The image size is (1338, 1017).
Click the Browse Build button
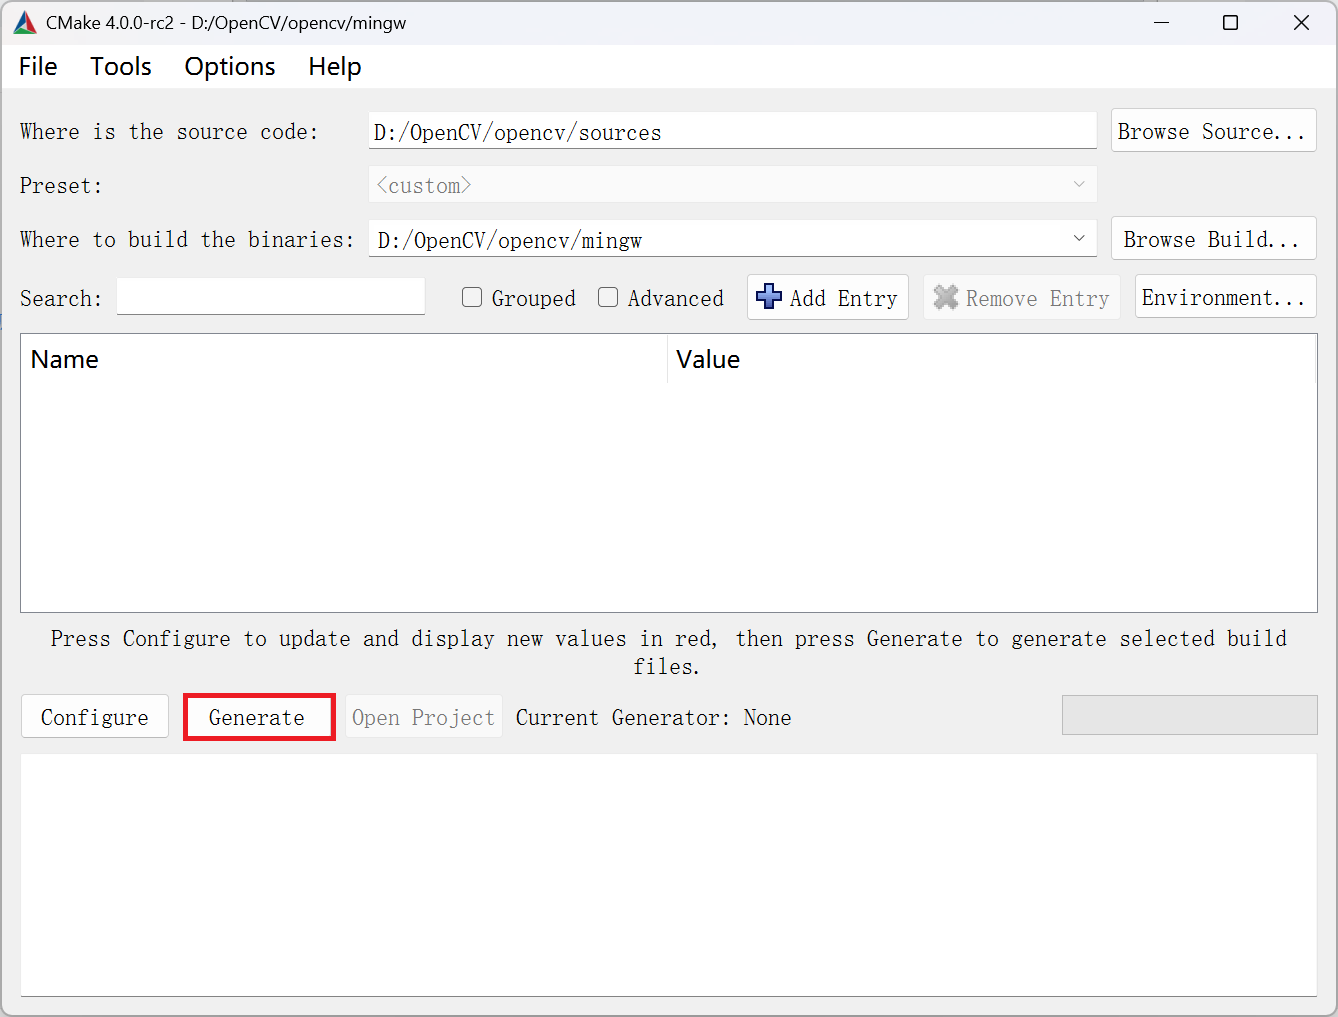1213,239
